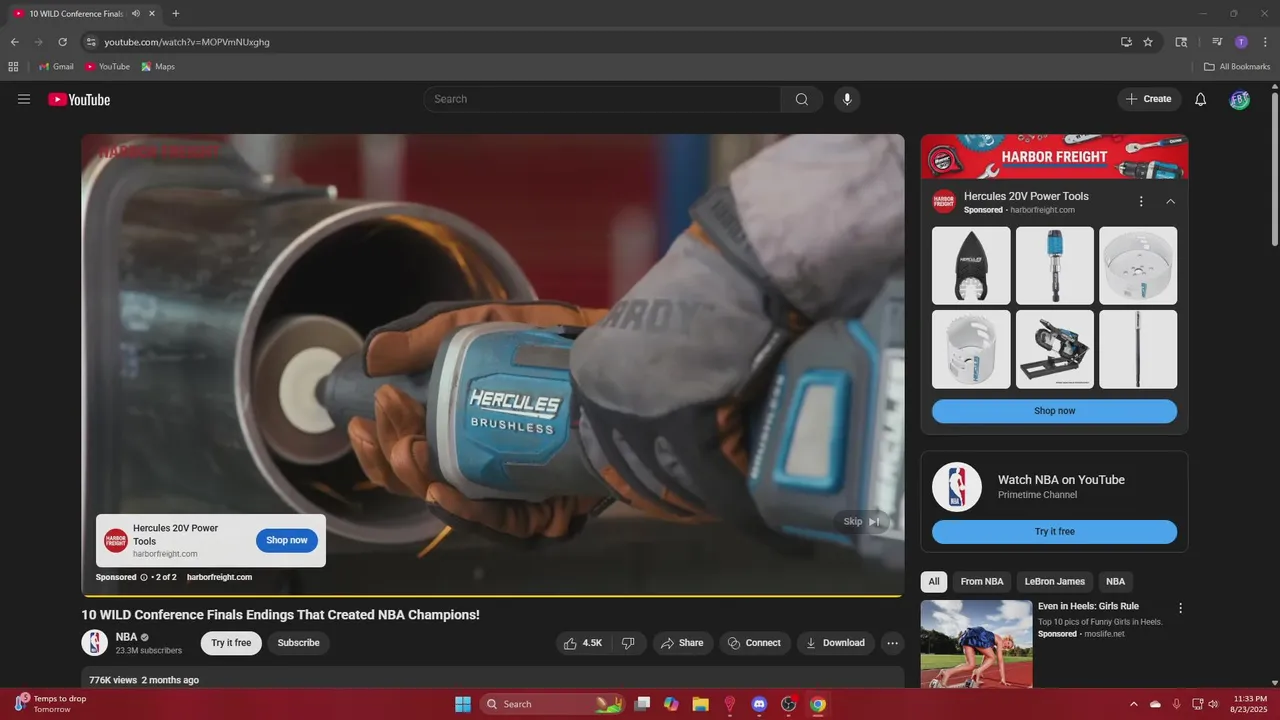
Task: Click the yellow ad progress bar
Action: tap(492, 596)
